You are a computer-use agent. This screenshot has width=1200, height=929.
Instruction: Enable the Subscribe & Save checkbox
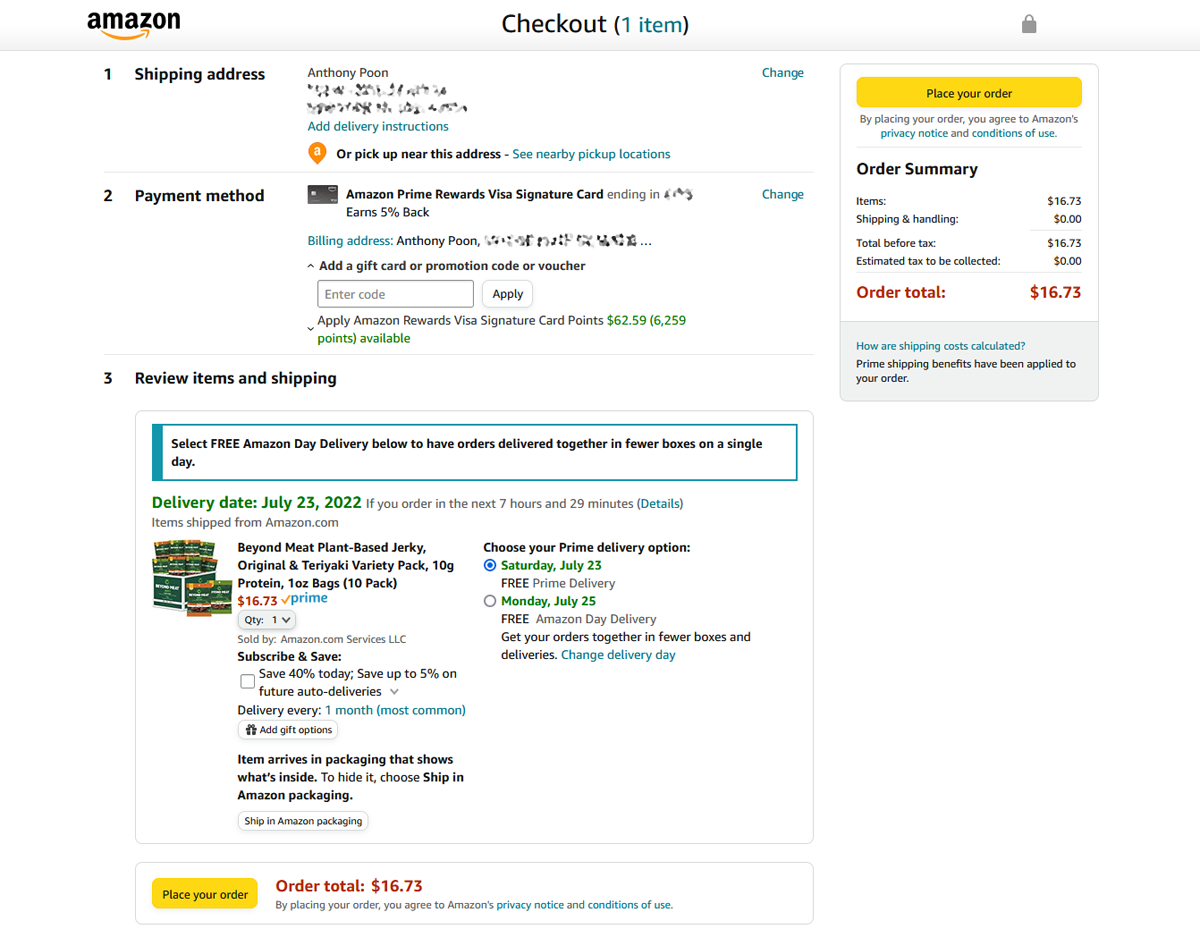pyautogui.click(x=247, y=682)
